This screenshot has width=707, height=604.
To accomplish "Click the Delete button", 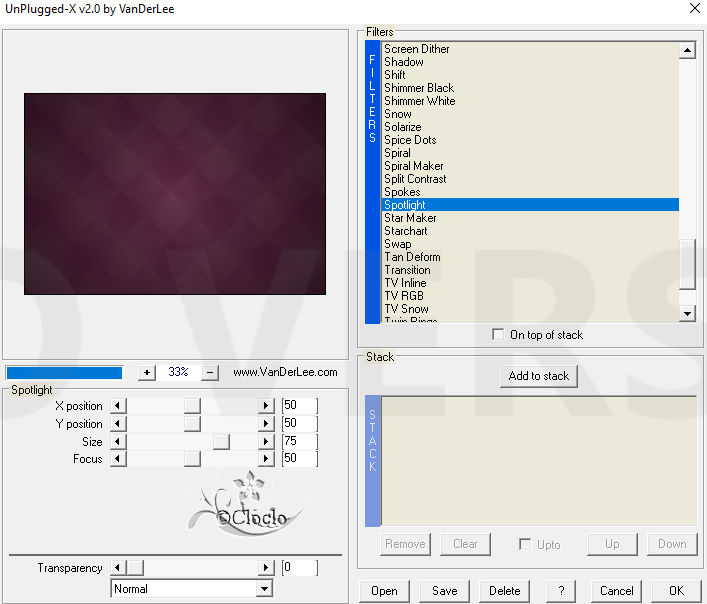I will (505, 591).
